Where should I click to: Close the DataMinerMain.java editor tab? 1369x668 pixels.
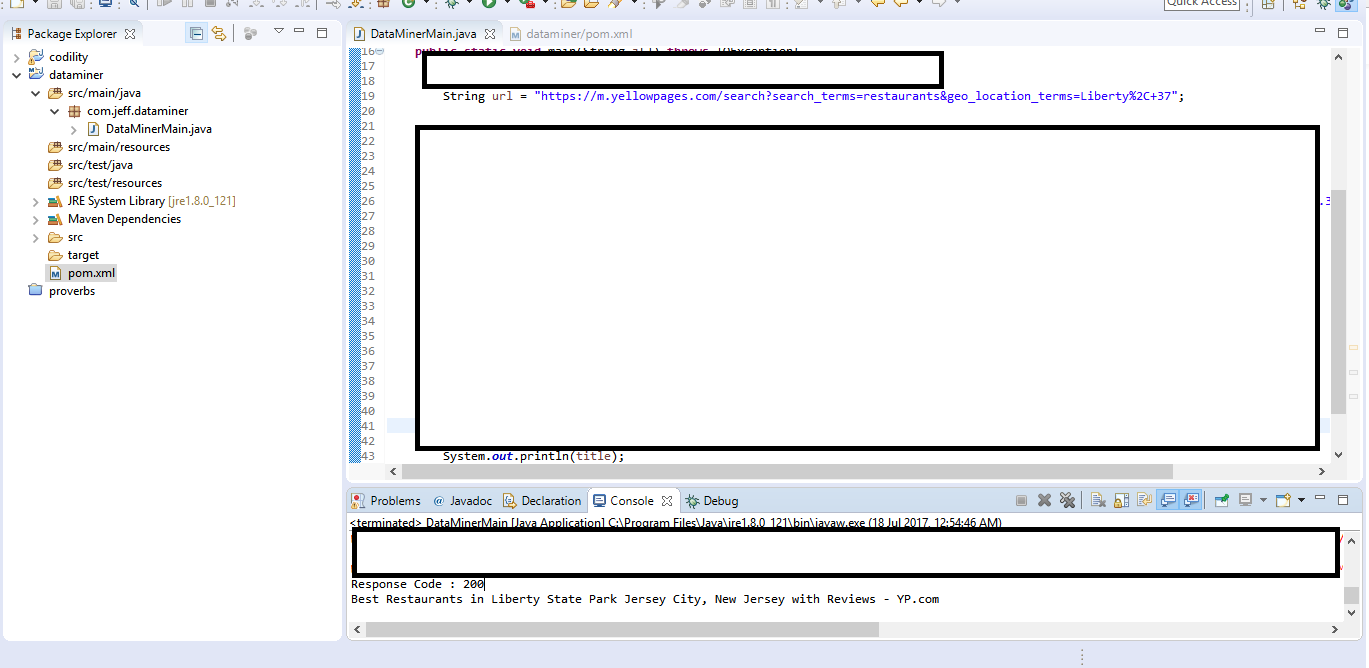(490, 34)
